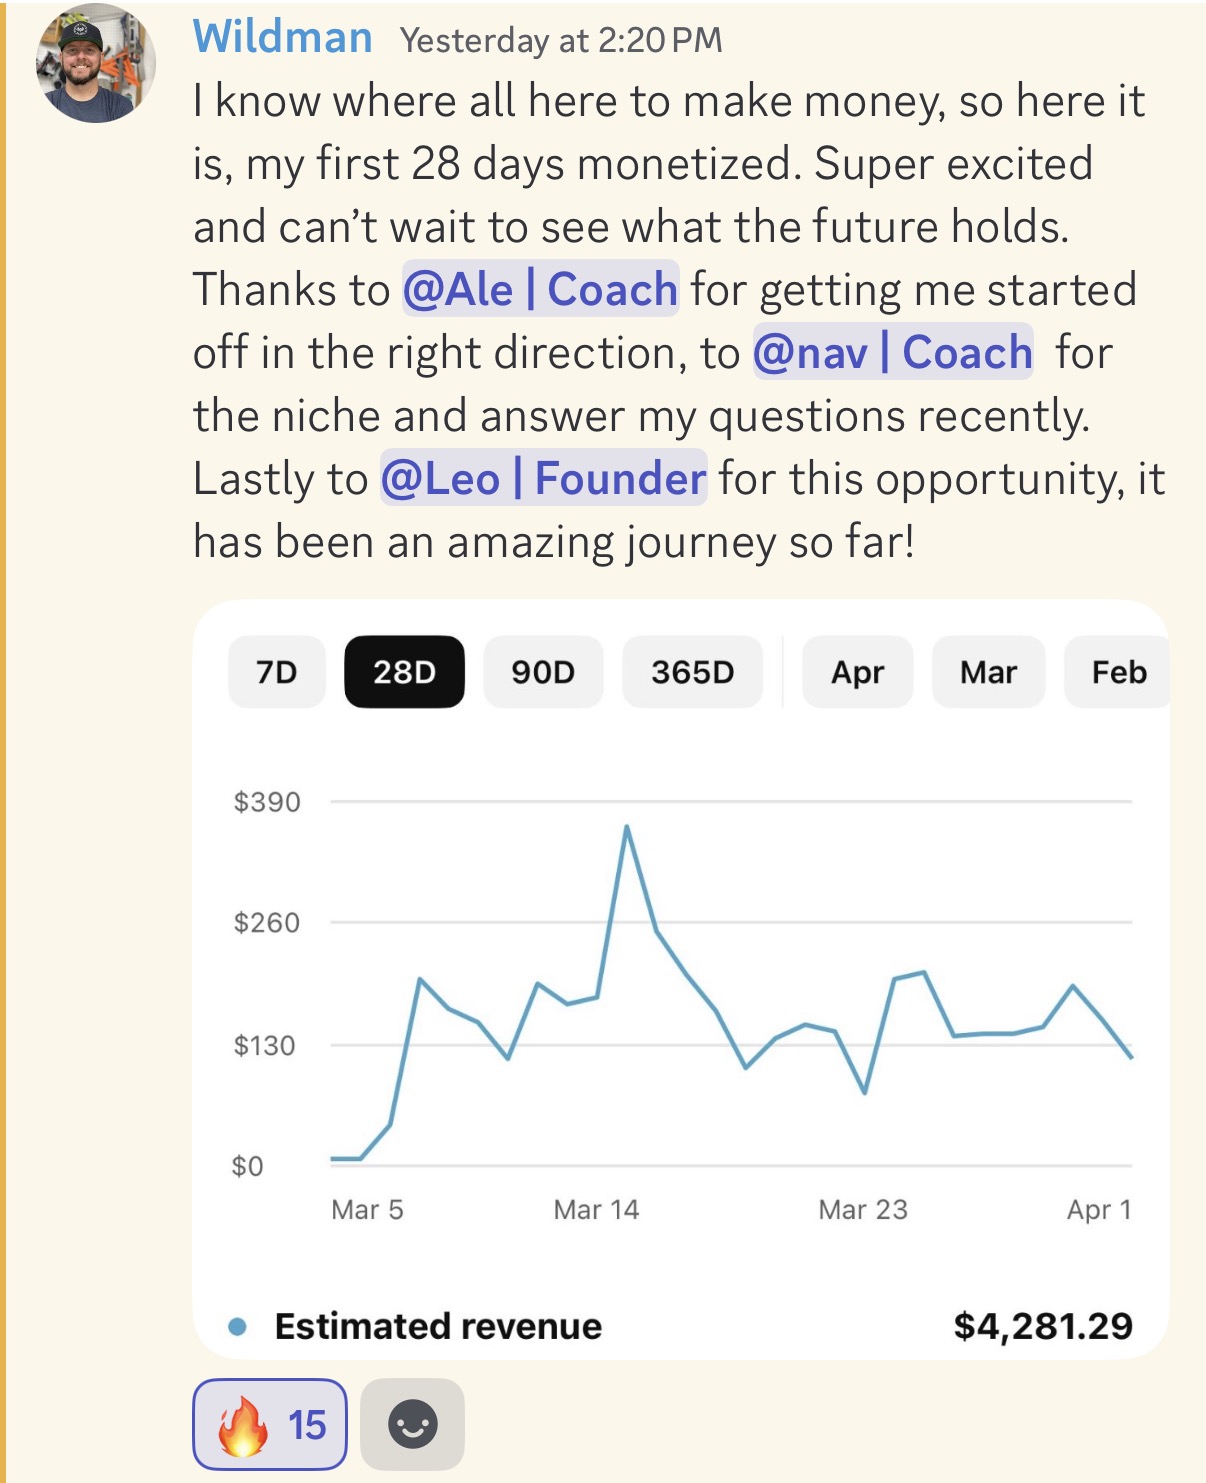Open the revenue chart image attachment
Image resolution: width=1206 pixels, height=1483 pixels.
[681, 979]
